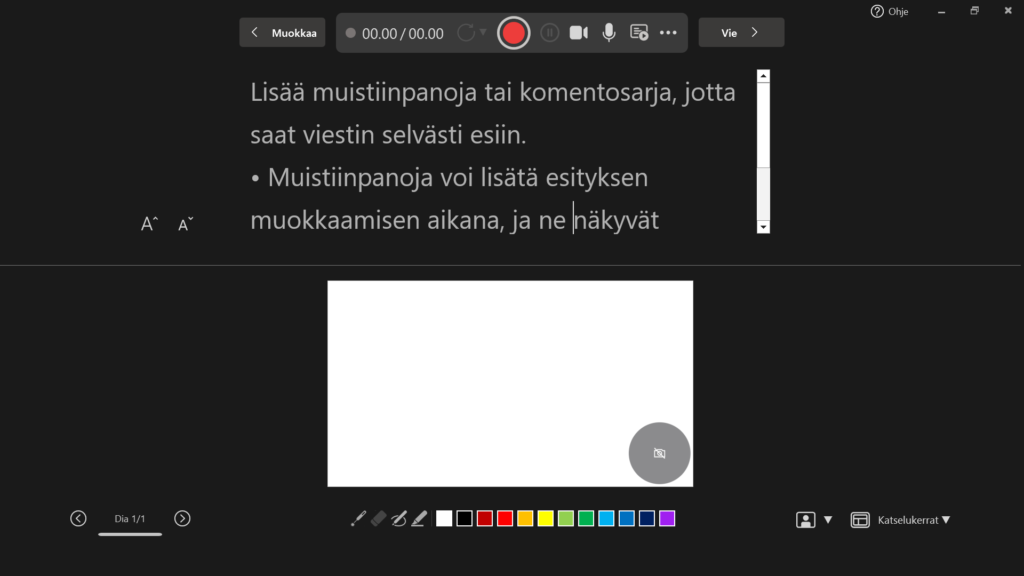The image size is (1024, 576).
Task: Toggle the camera on or off
Action: (x=579, y=33)
